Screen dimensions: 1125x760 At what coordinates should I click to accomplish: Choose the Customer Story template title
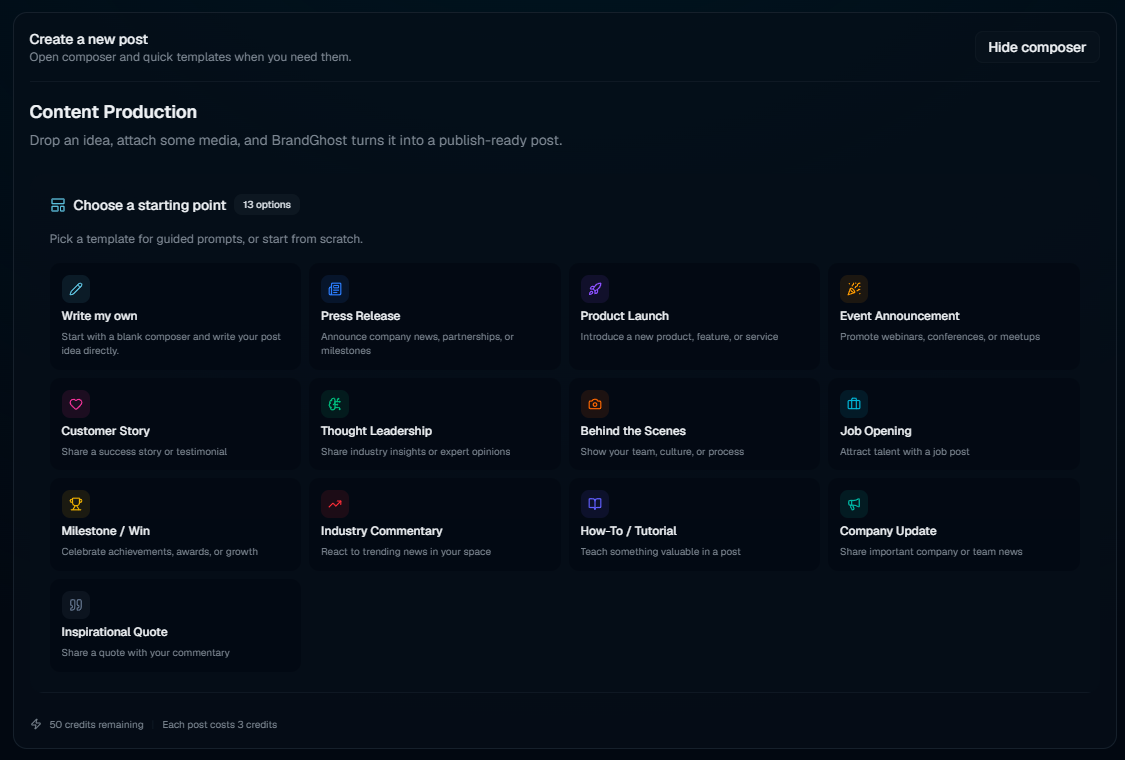(105, 431)
